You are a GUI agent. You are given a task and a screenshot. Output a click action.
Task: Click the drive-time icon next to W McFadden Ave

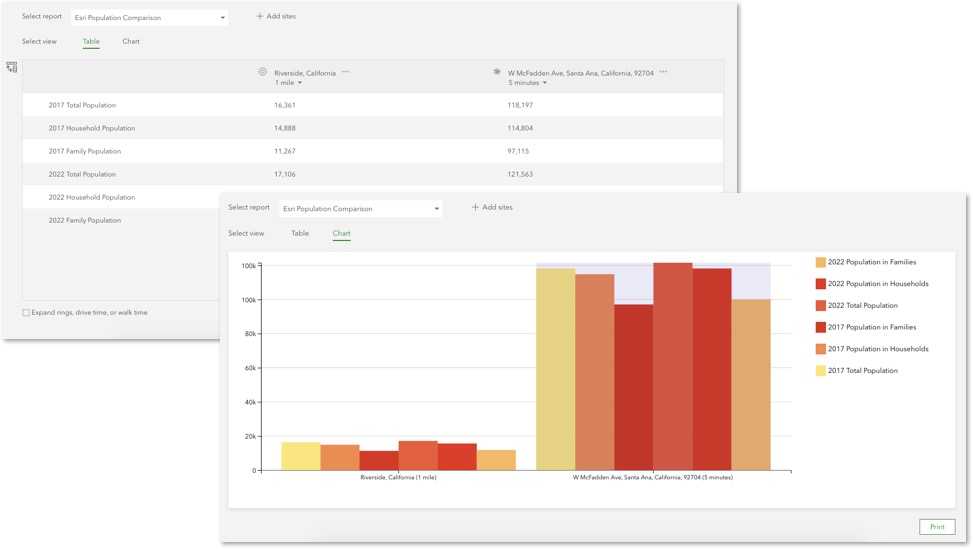click(x=496, y=72)
